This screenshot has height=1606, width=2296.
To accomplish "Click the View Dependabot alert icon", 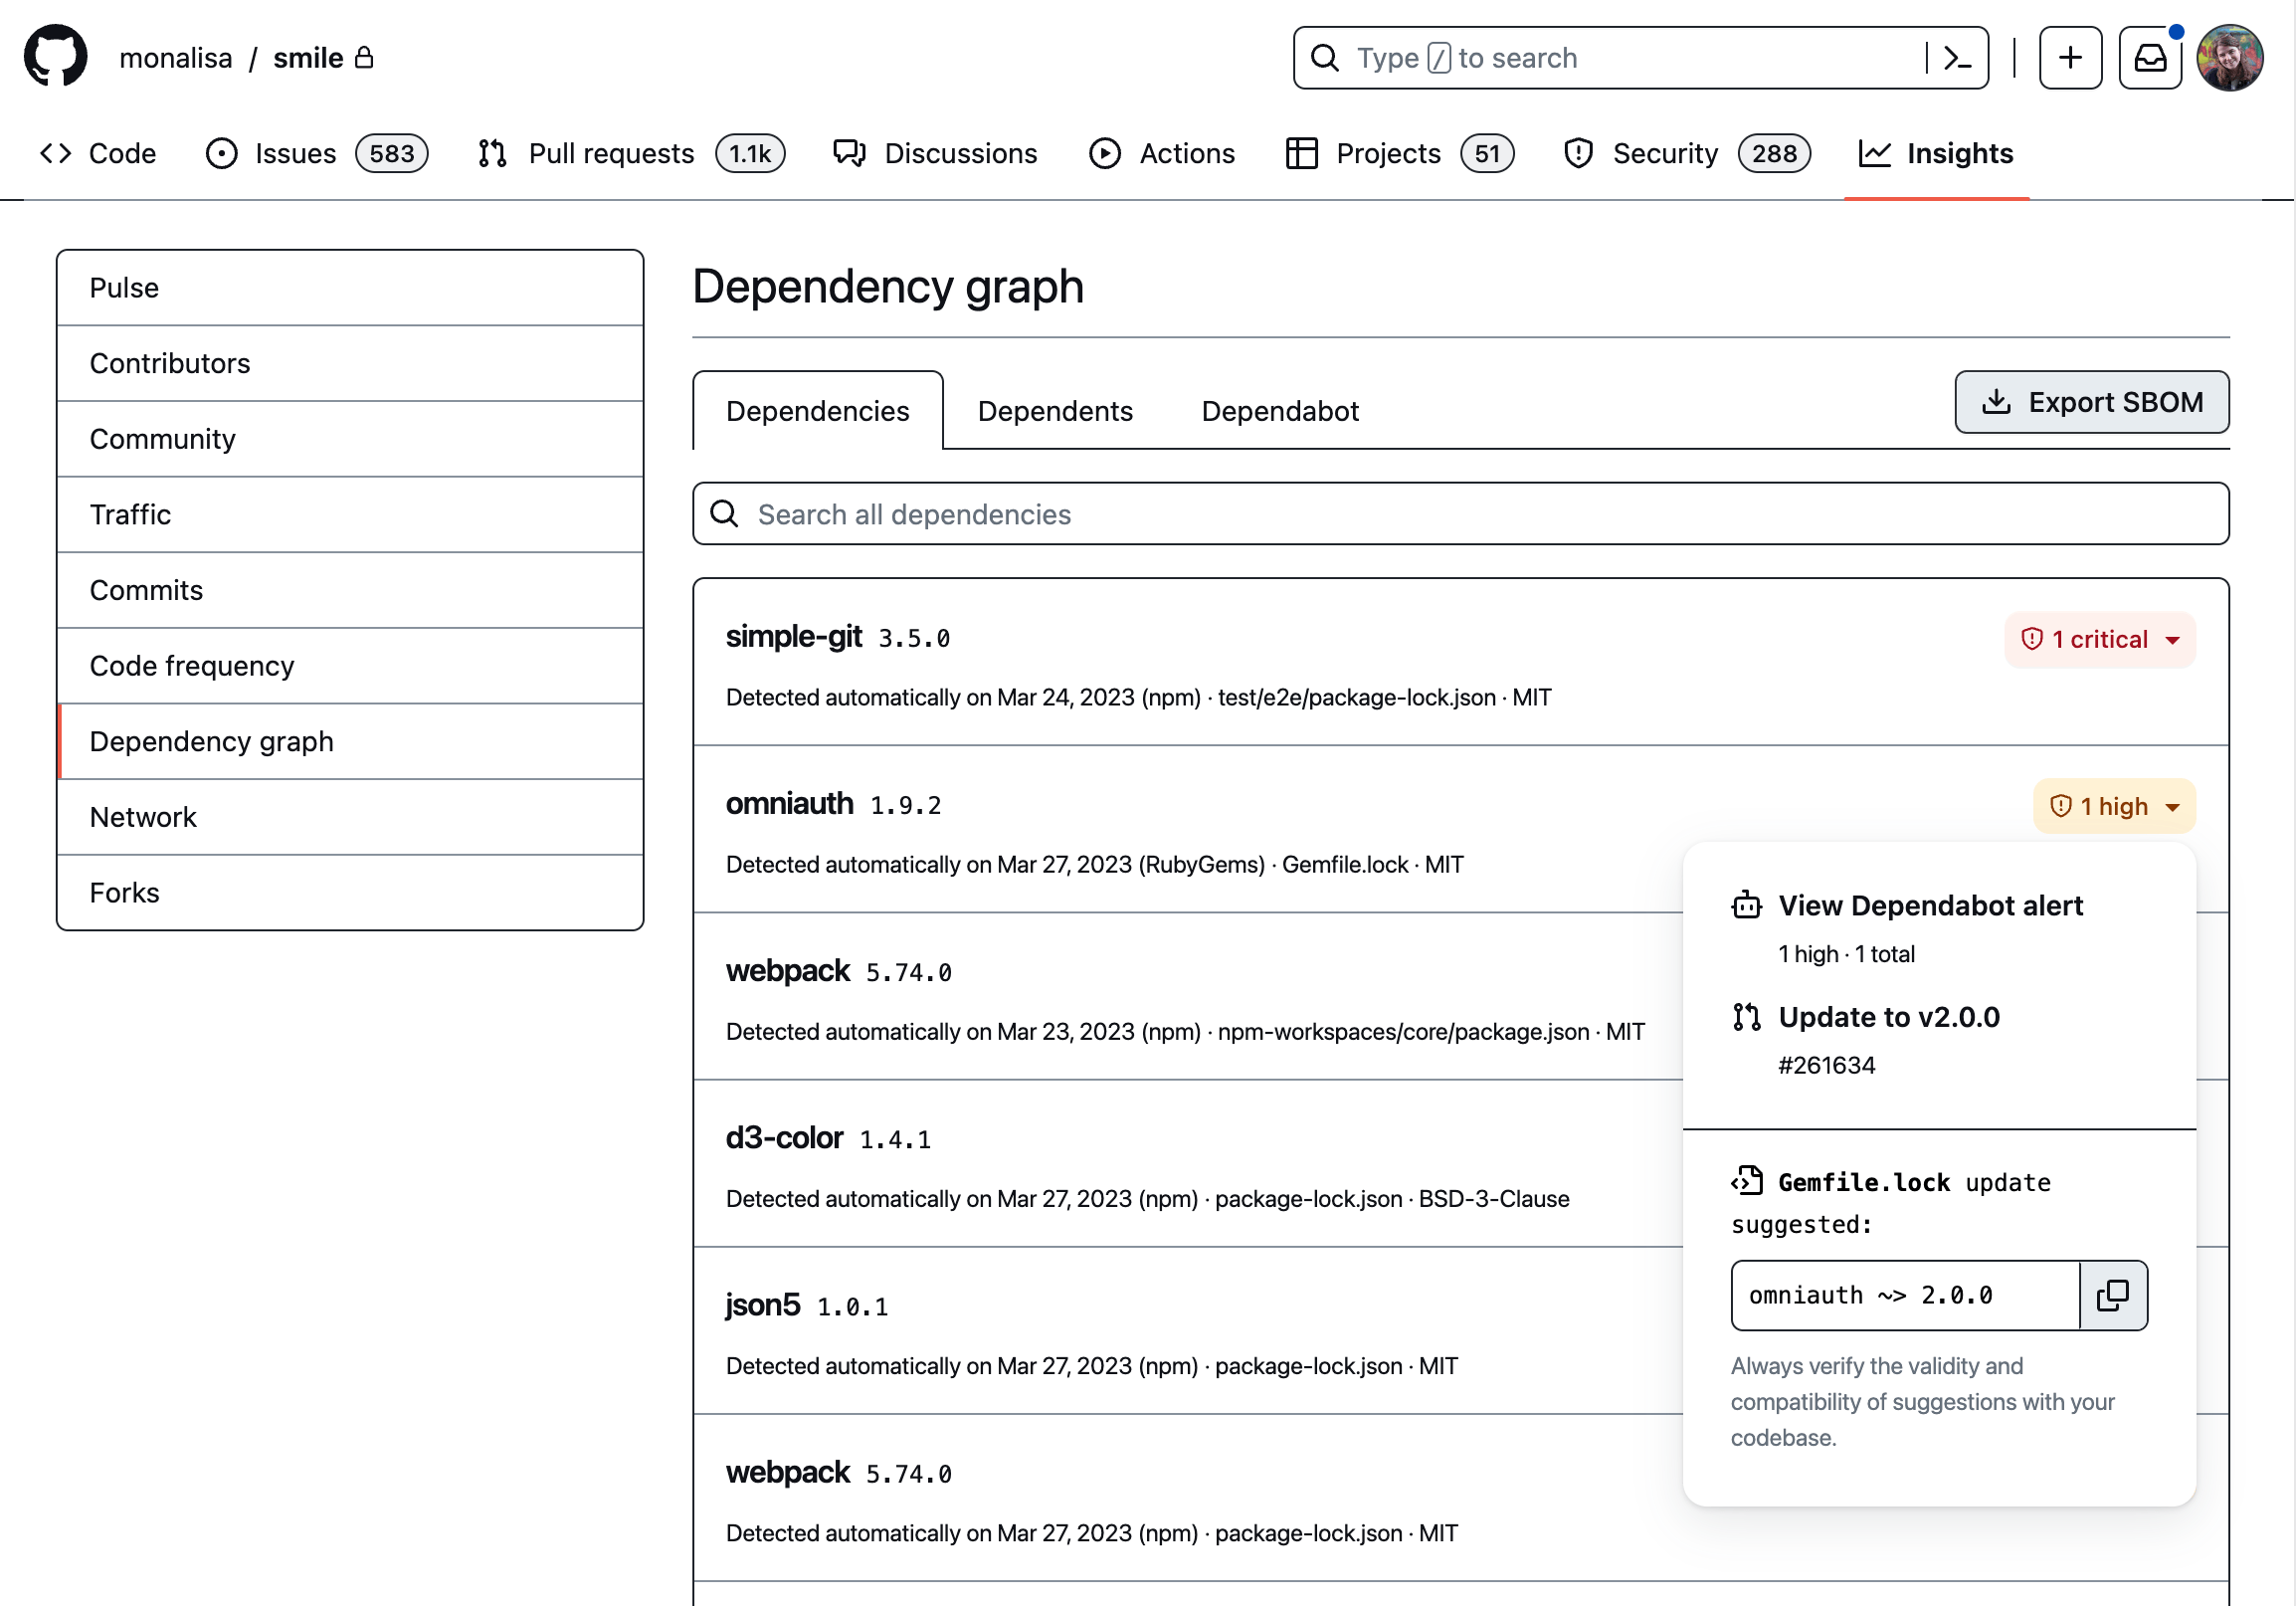I will click(x=1747, y=904).
